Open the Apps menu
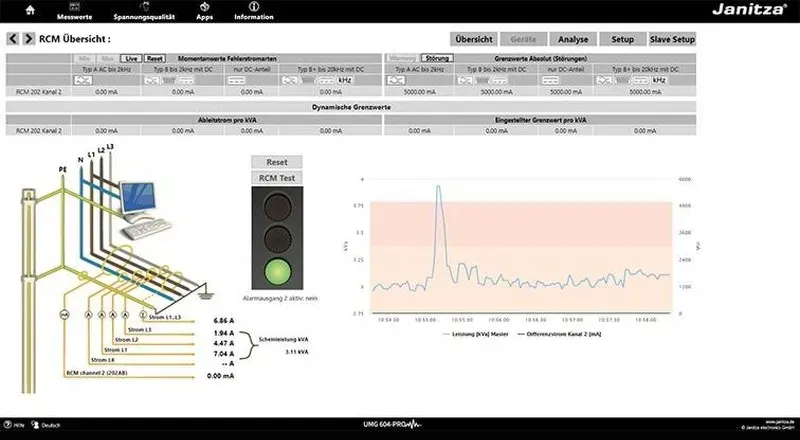800x440 pixels. click(x=205, y=11)
